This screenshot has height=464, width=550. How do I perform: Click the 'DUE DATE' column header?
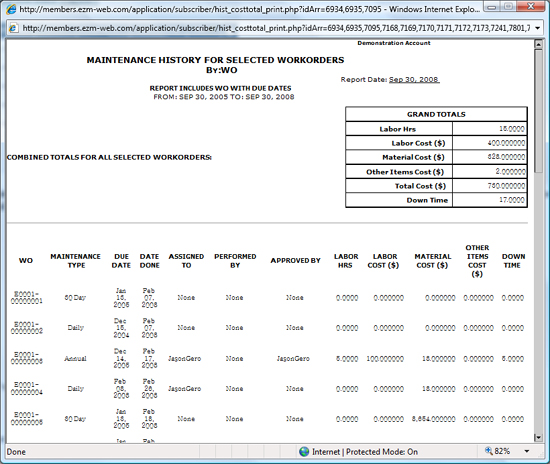tap(121, 261)
